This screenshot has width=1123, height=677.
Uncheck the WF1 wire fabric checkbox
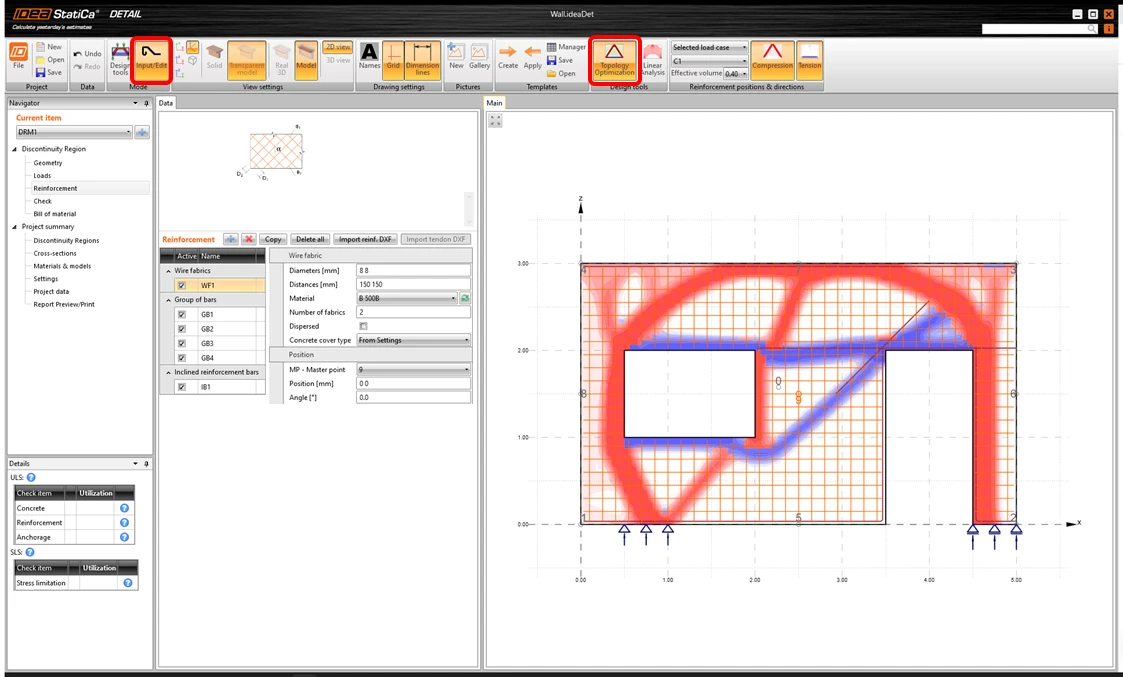click(182, 285)
